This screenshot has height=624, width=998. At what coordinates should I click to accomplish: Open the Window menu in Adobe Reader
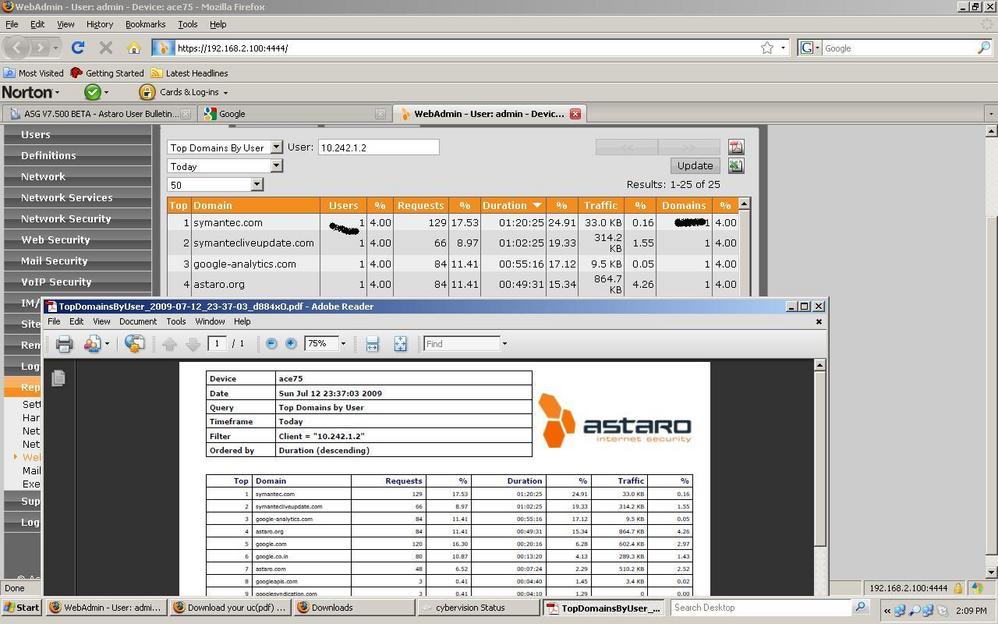(x=210, y=322)
